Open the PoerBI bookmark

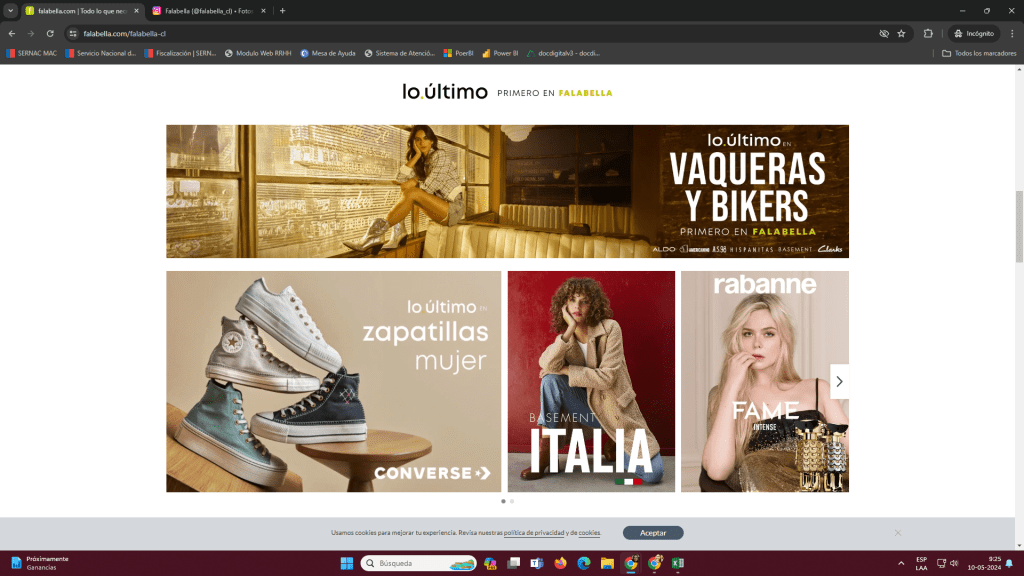point(458,54)
